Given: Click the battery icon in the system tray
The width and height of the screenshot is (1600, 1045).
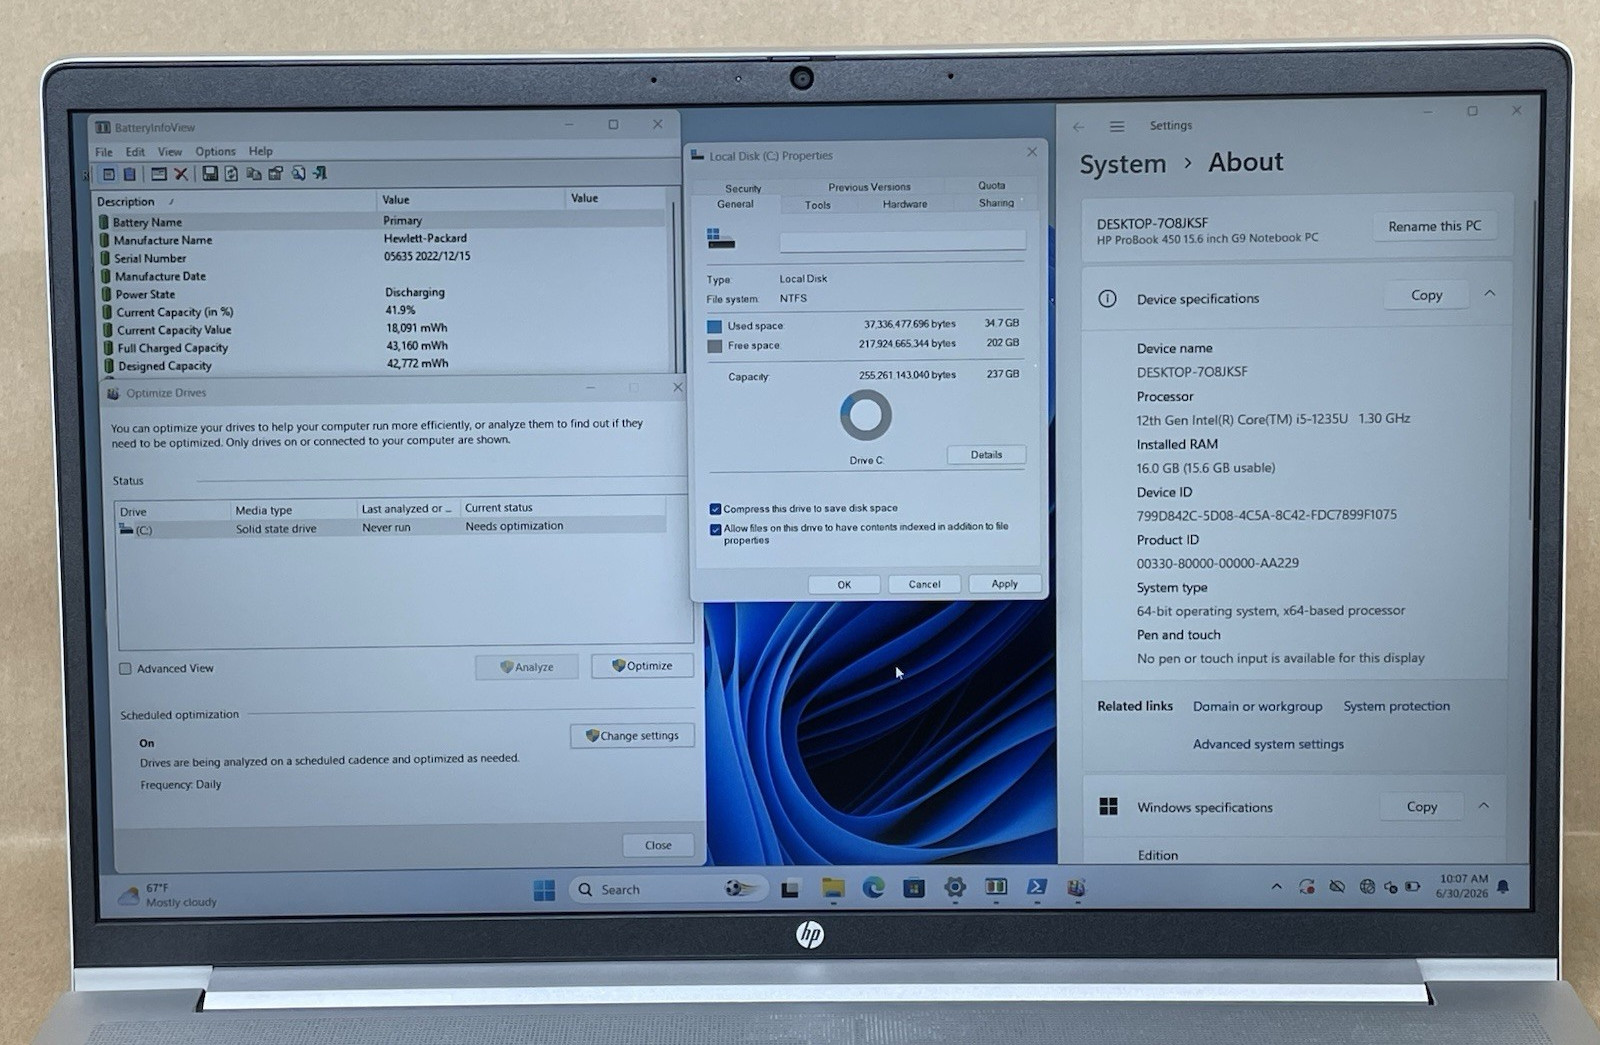Looking at the screenshot, I should [x=1412, y=886].
